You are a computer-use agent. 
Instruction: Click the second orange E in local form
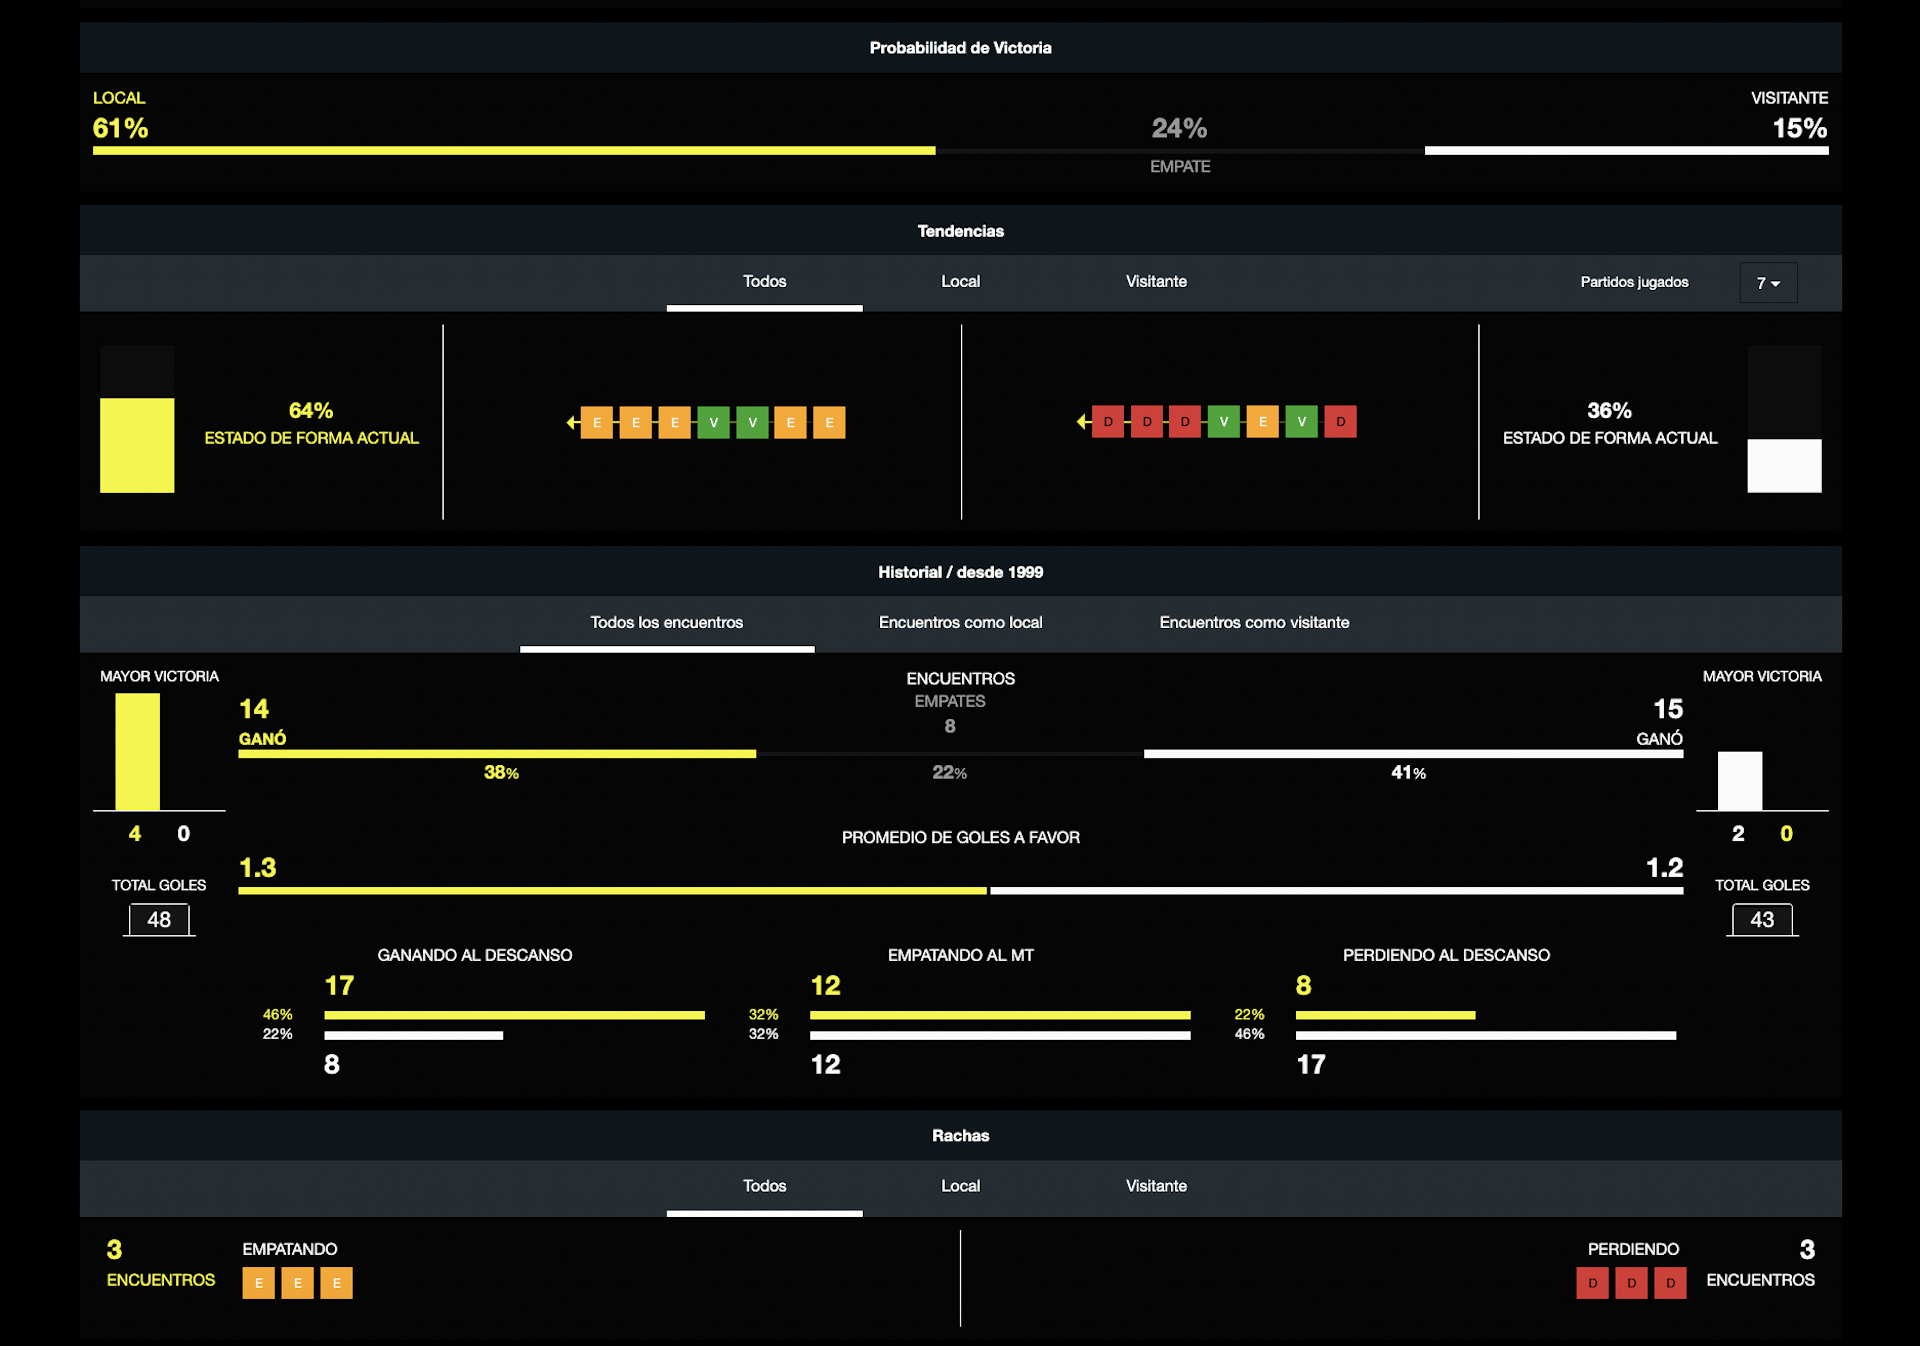pyautogui.click(x=636, y=423)
